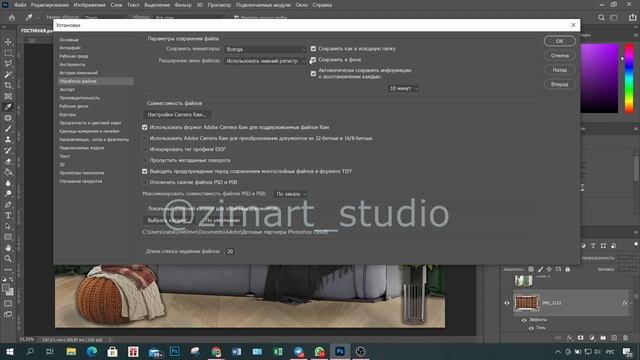The image size is (640, 360).
Task: Toggle automatic recovery information saving checkbox
Action: tap(313, 73)
